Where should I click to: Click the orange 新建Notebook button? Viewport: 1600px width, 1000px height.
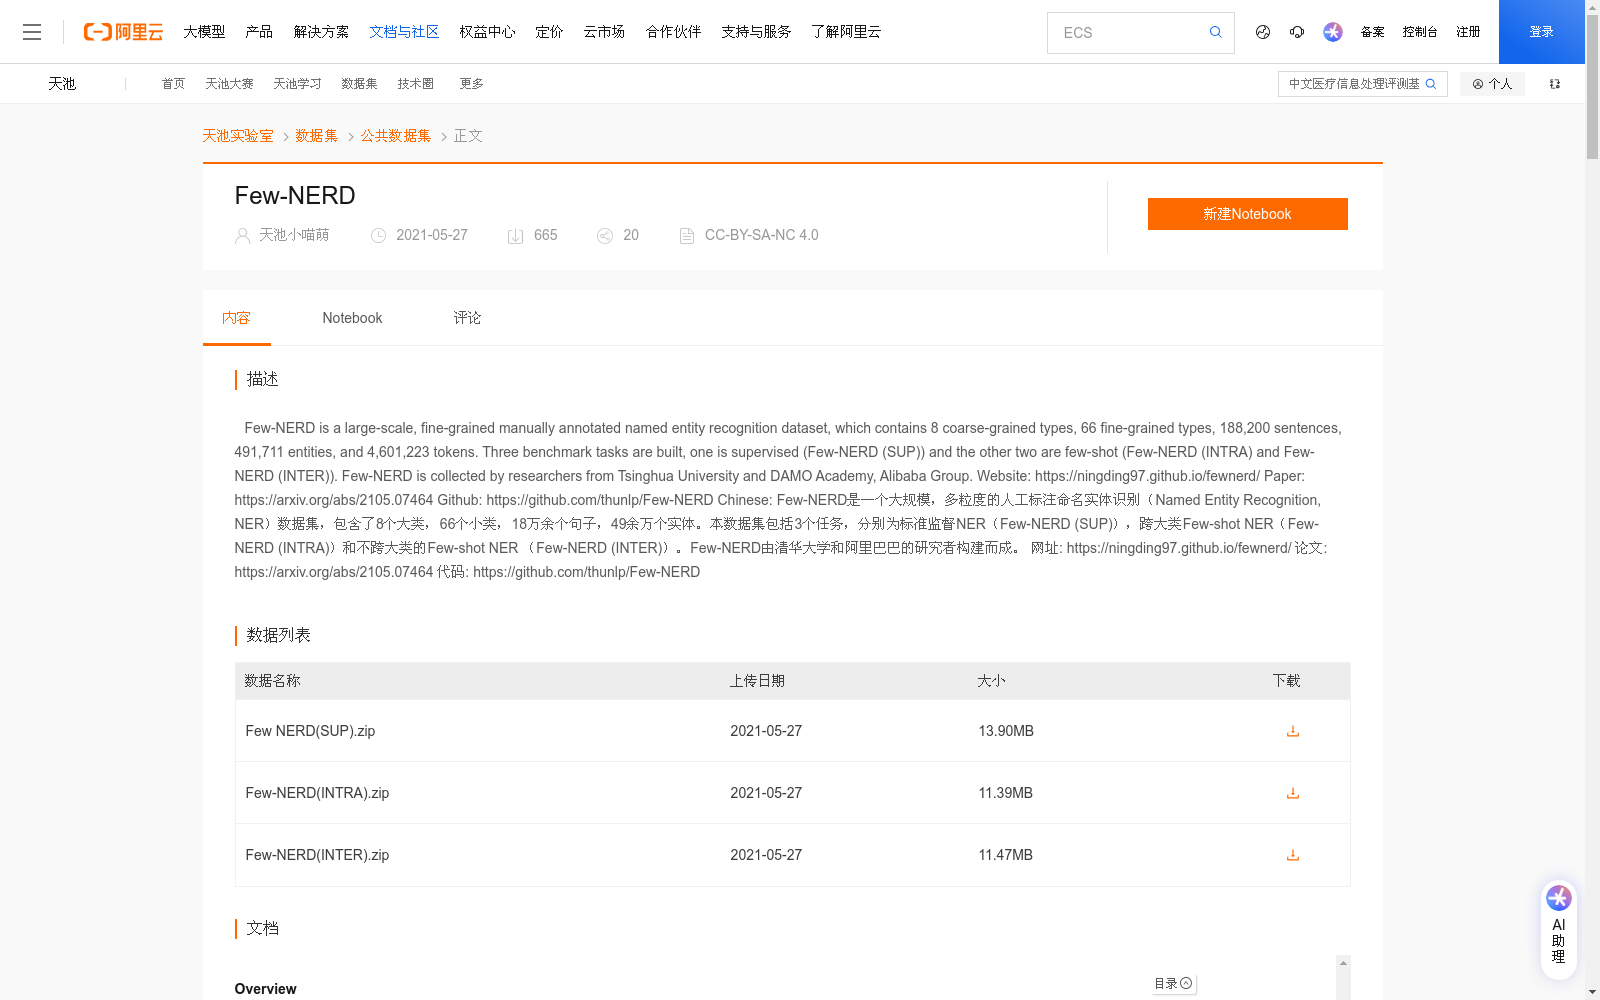tap(1247, 214)
